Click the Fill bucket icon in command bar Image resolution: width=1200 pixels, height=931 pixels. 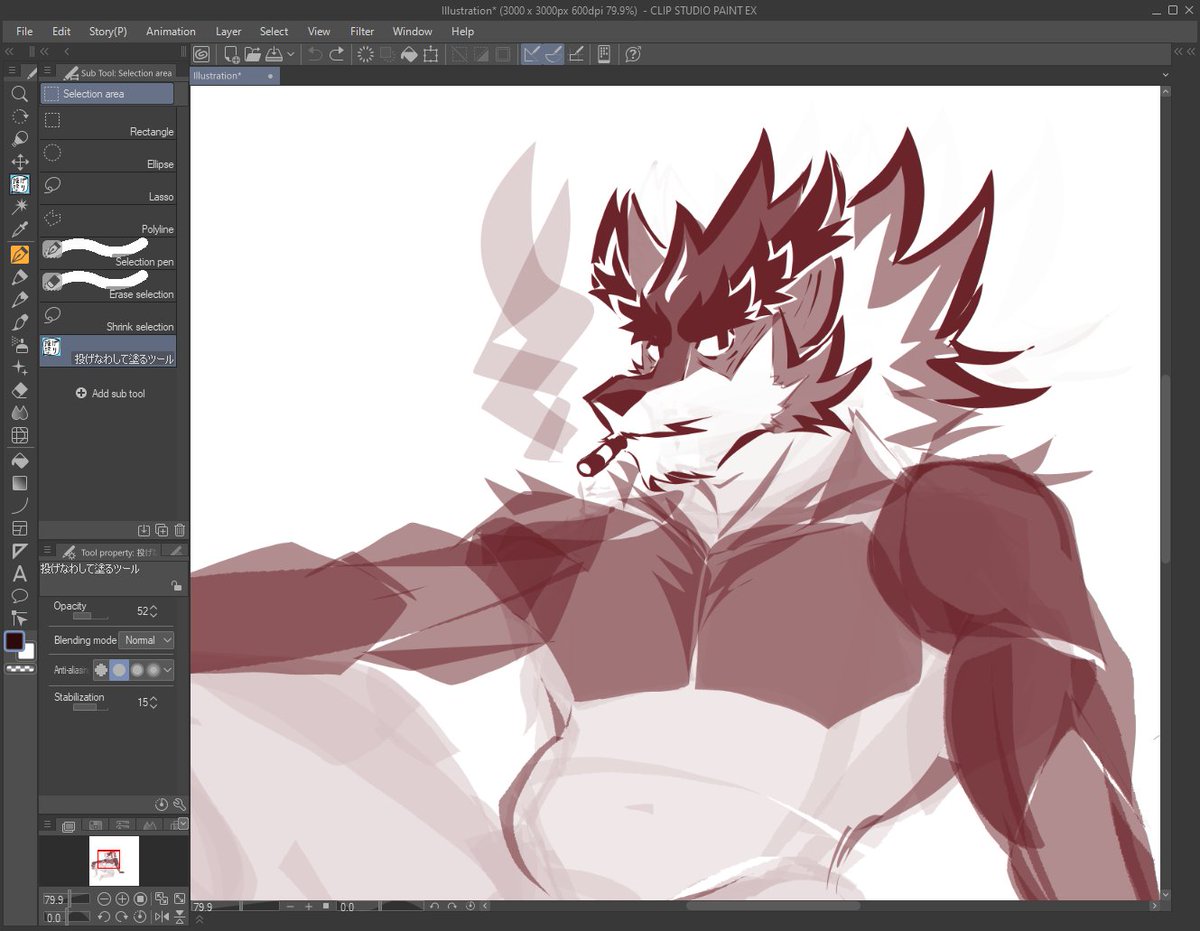pyautogui.click(x=408, y=55)
